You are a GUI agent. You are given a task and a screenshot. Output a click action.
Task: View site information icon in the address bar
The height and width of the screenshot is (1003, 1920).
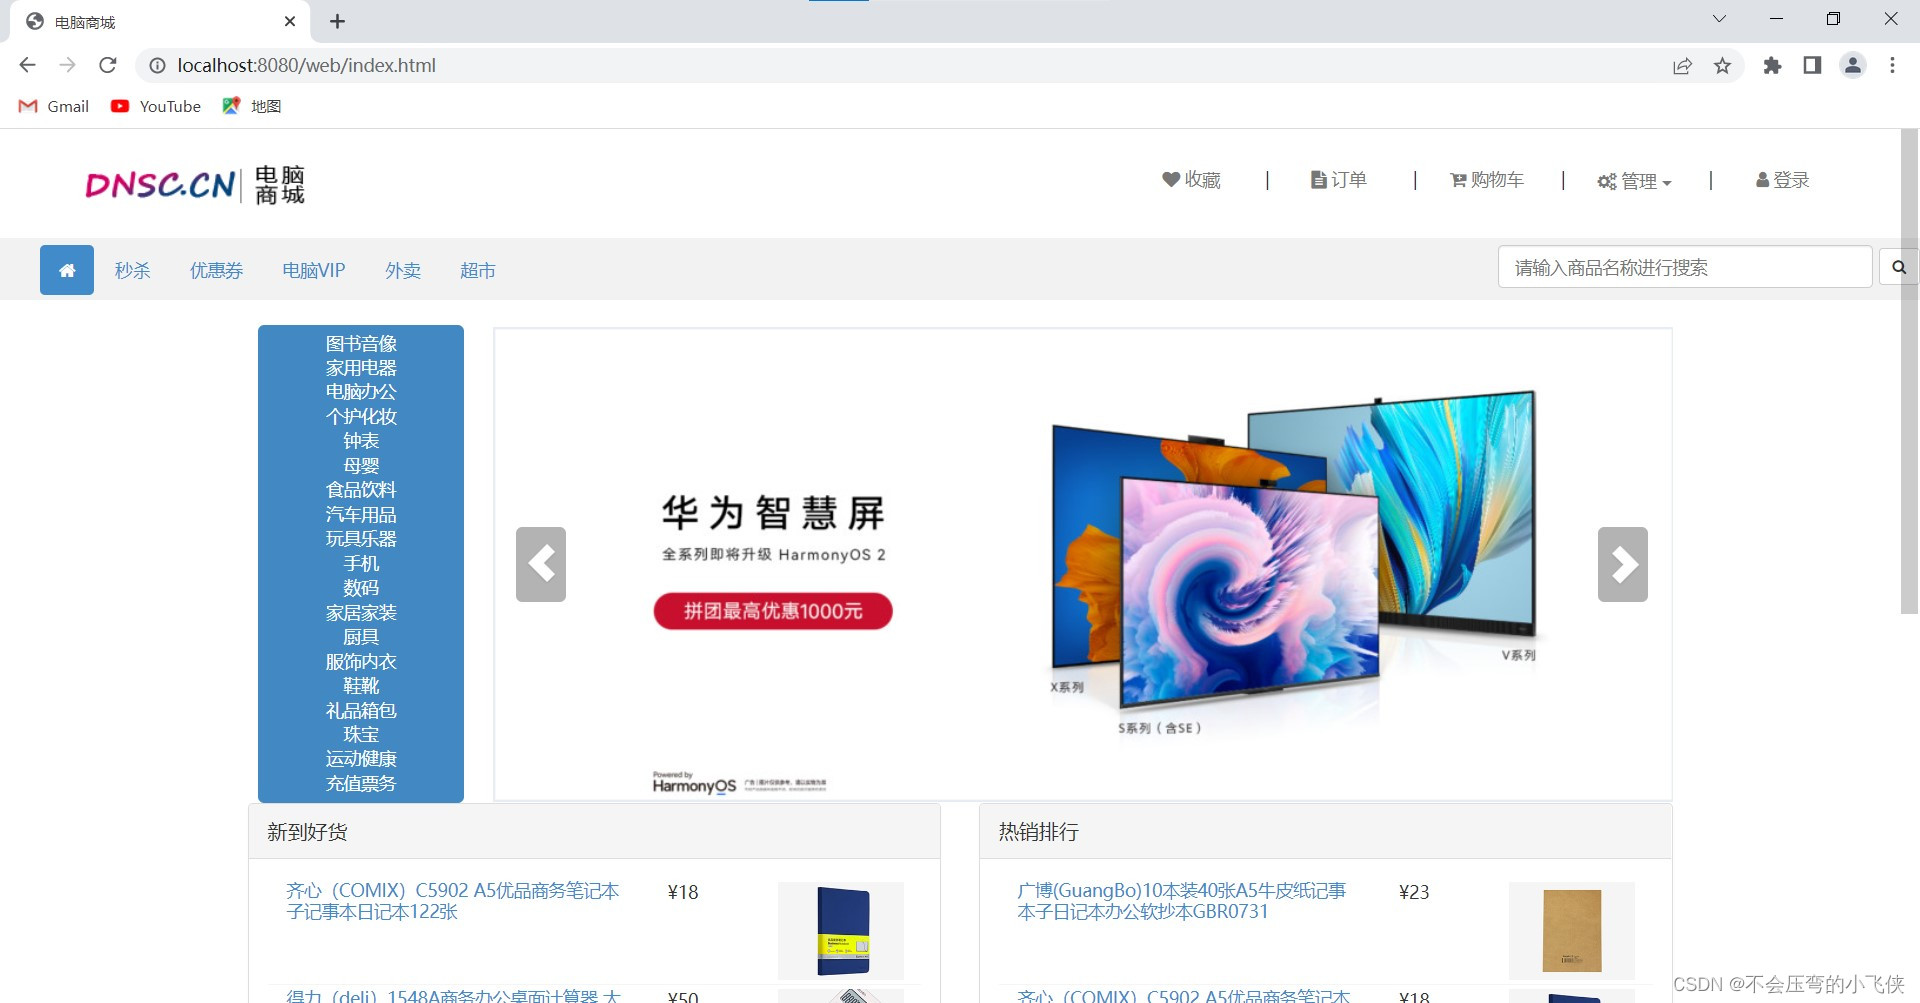click(157, 65)
